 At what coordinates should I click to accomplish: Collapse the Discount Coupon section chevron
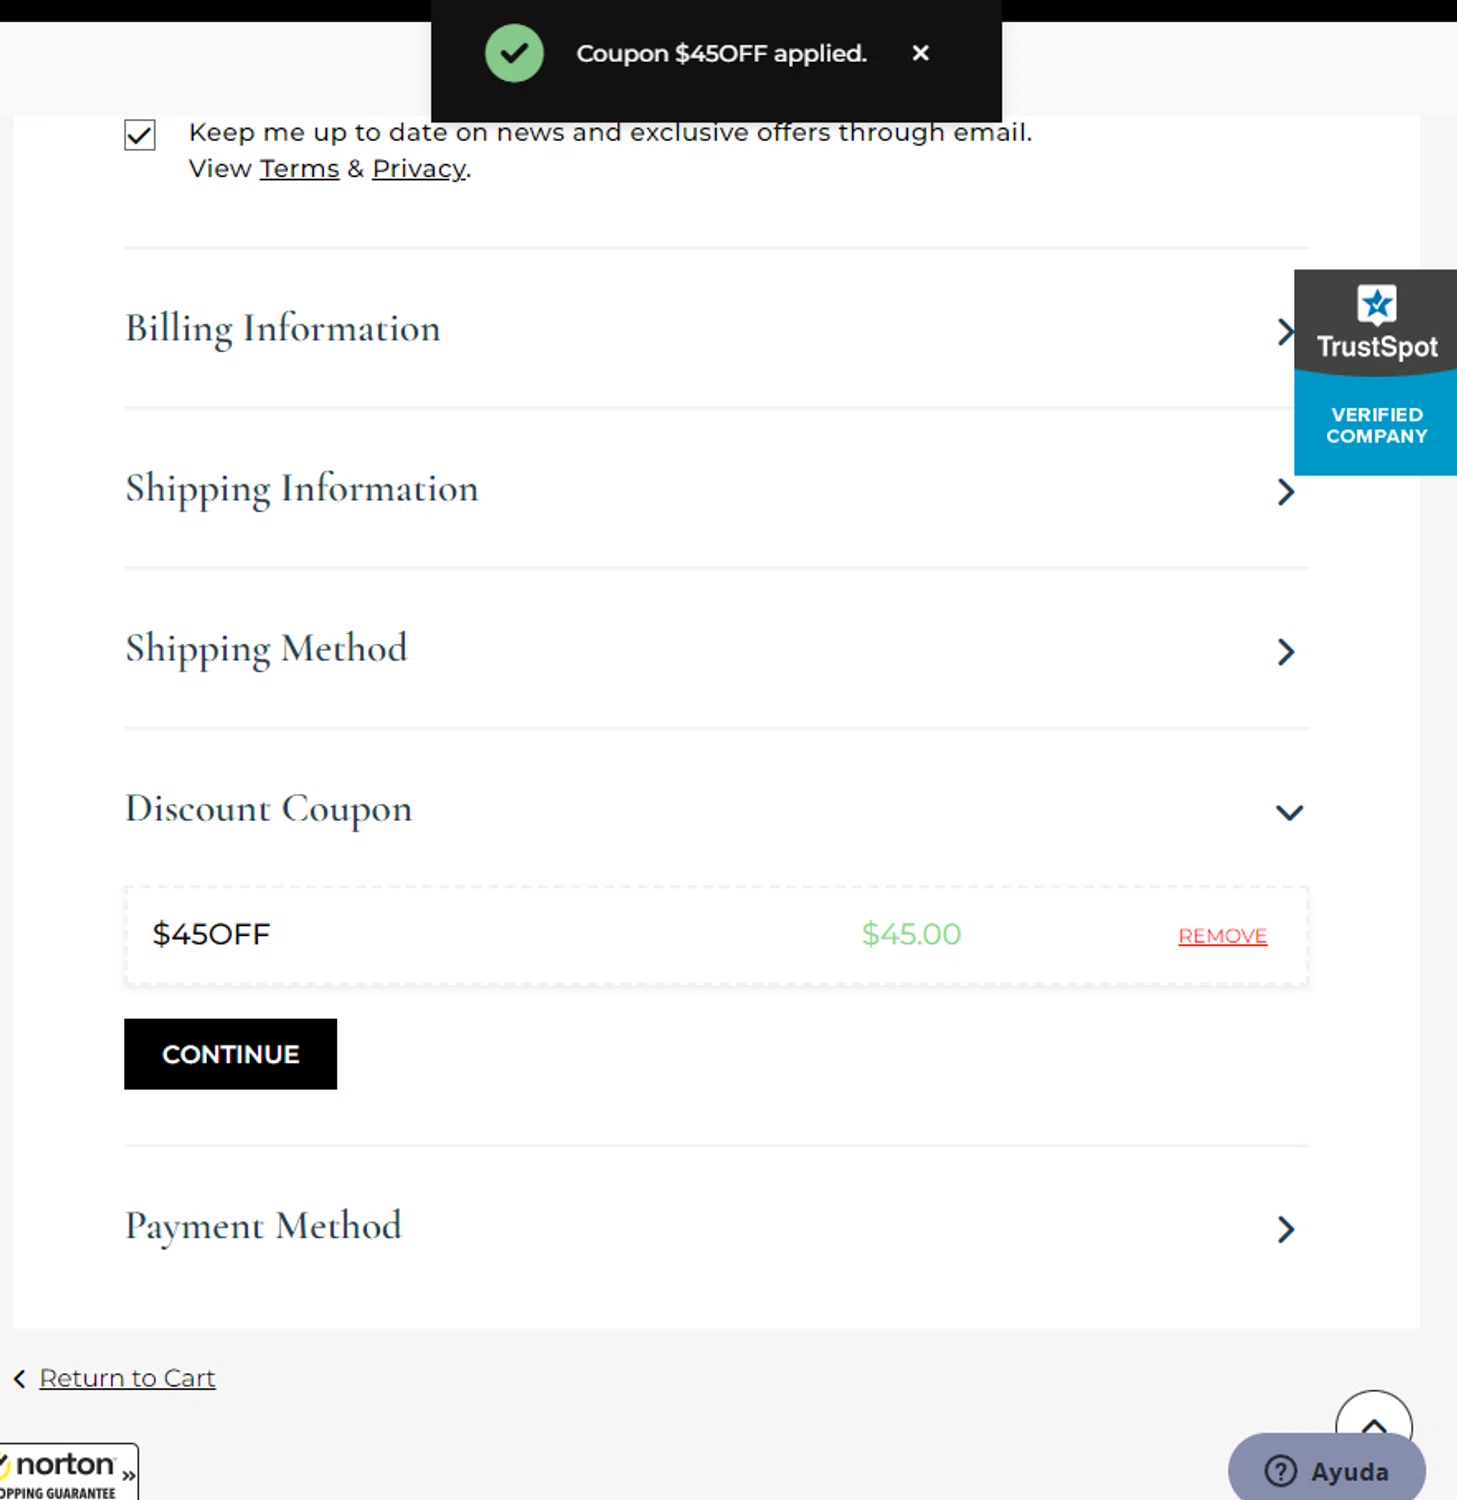point(1289,812)
